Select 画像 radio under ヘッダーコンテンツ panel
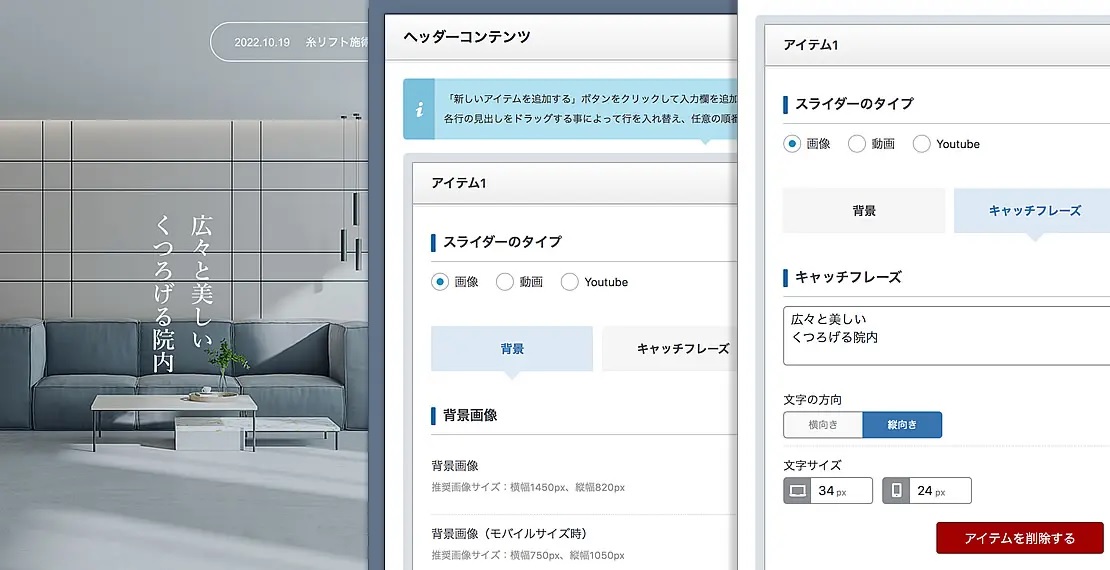Viewport: 1110px width, 570px height. [440, 282]
